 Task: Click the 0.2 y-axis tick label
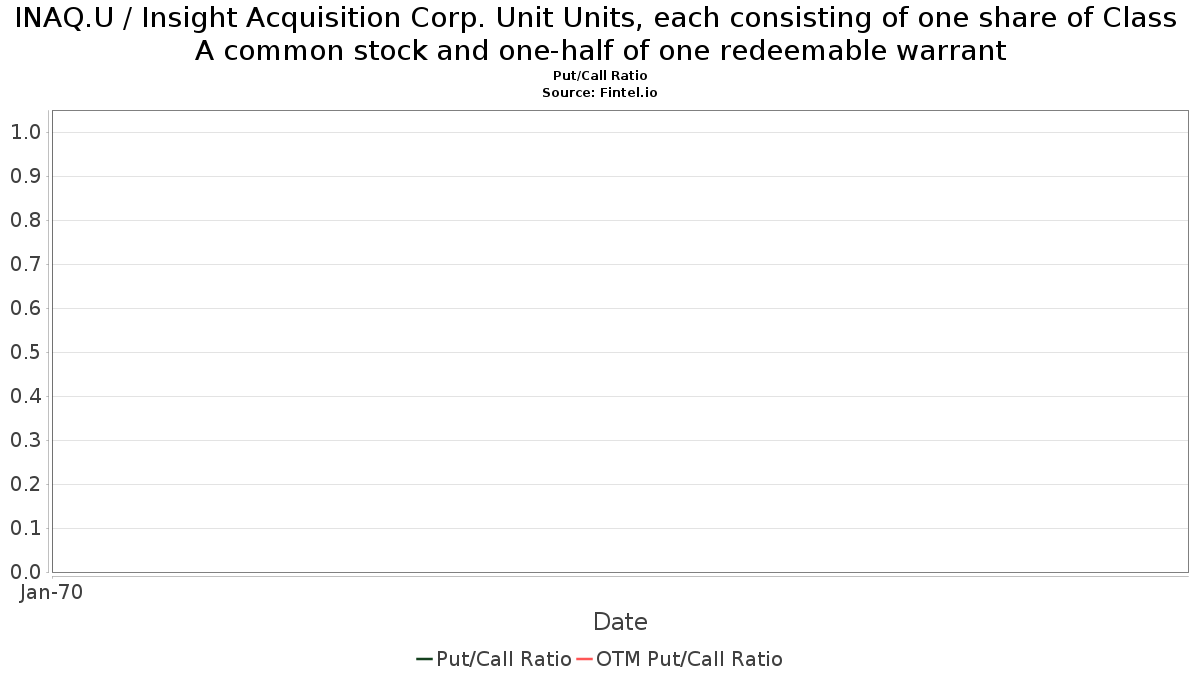(26, 484)
